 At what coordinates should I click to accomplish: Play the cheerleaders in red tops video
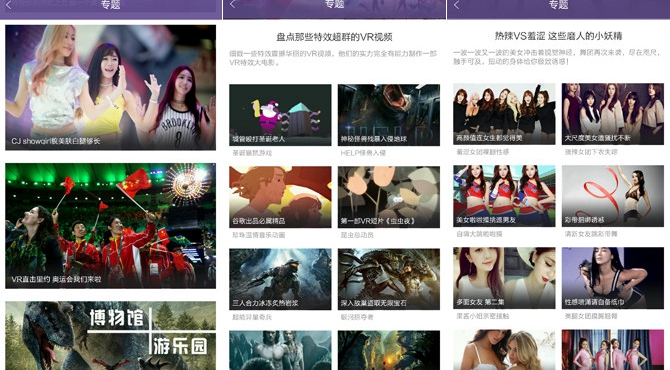[x=504, y=196]
